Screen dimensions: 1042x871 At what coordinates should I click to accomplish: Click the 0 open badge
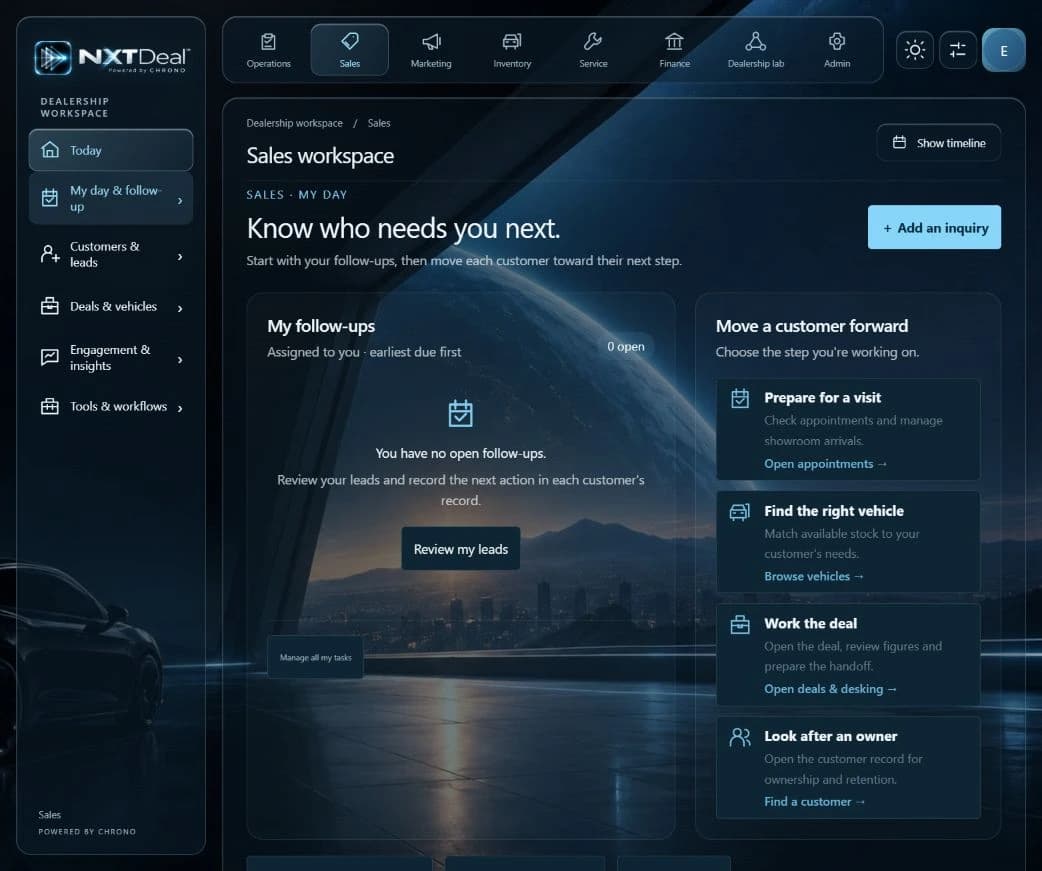pos(625,346)
